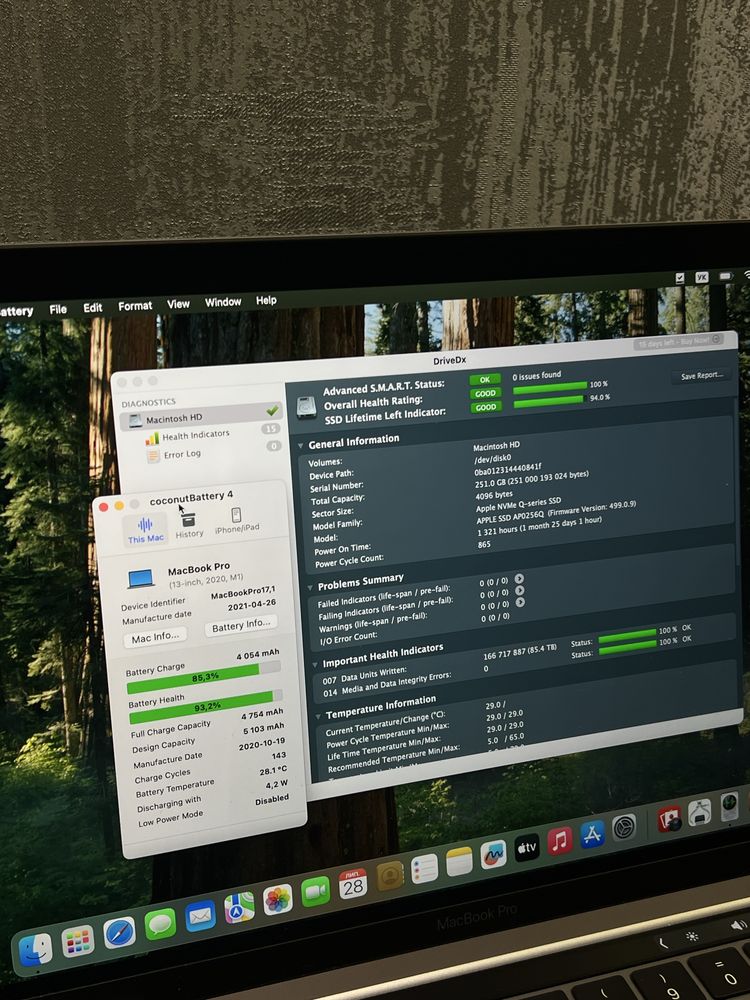Open Apple TV from the Dock

pos(527,848)
